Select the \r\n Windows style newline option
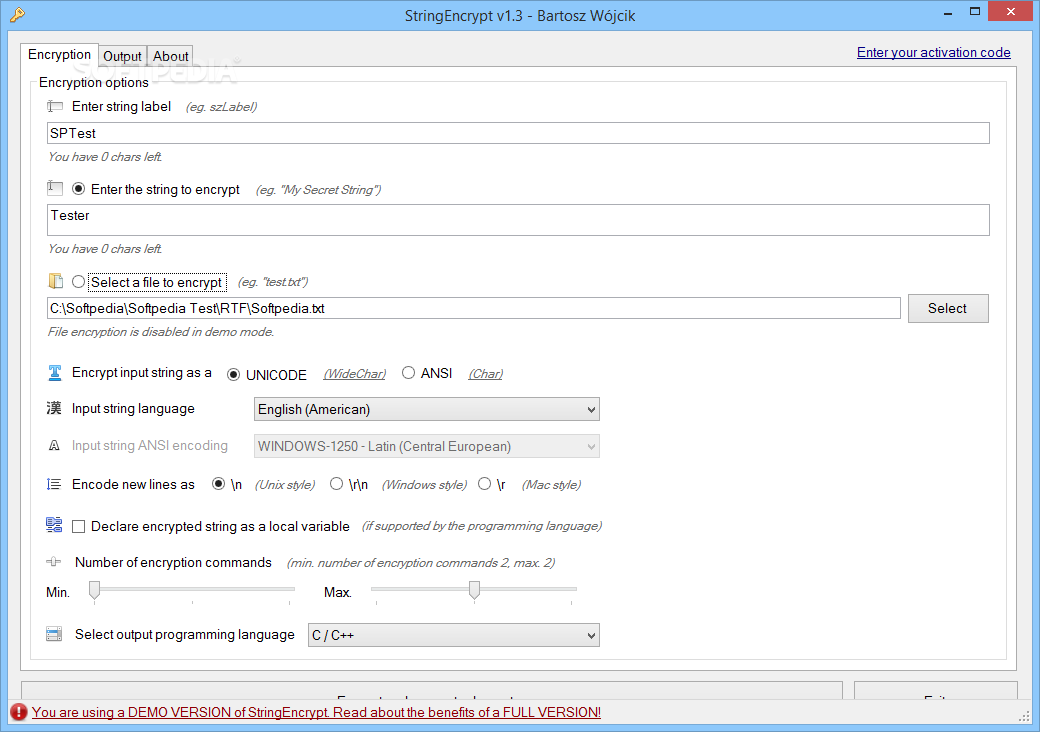This screenshot has height=732, width=1040. (x=336, y=484)
